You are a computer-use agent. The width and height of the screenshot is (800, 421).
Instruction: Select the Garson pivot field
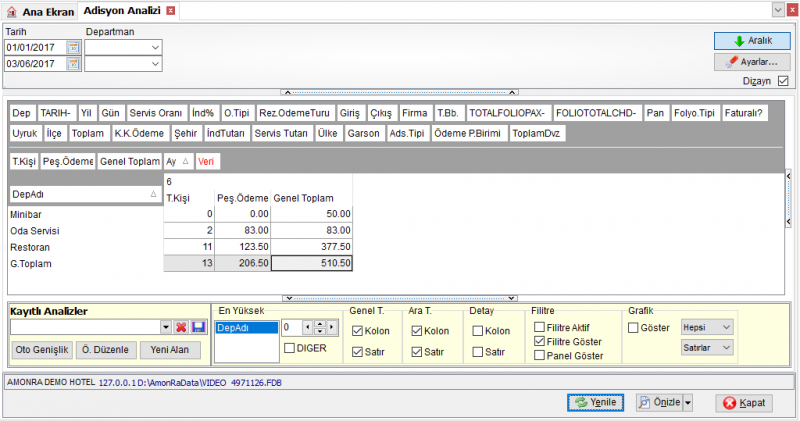363,133
